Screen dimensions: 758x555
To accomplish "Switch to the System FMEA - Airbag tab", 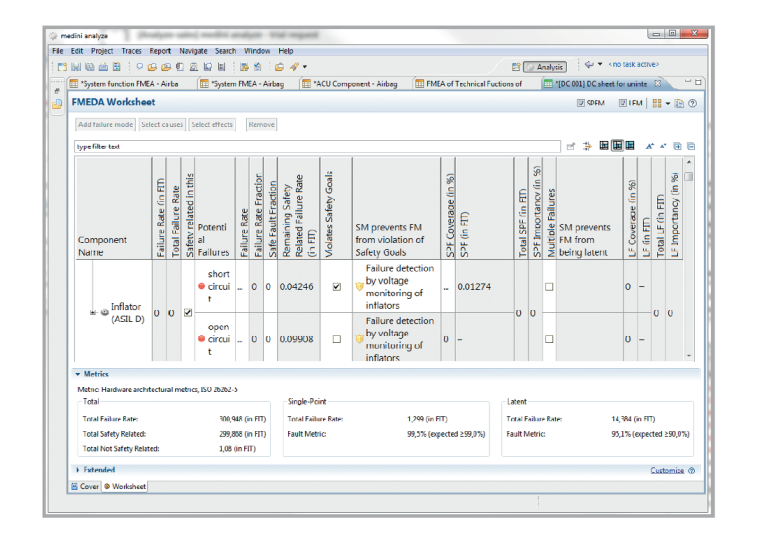I will coord(242,84).
